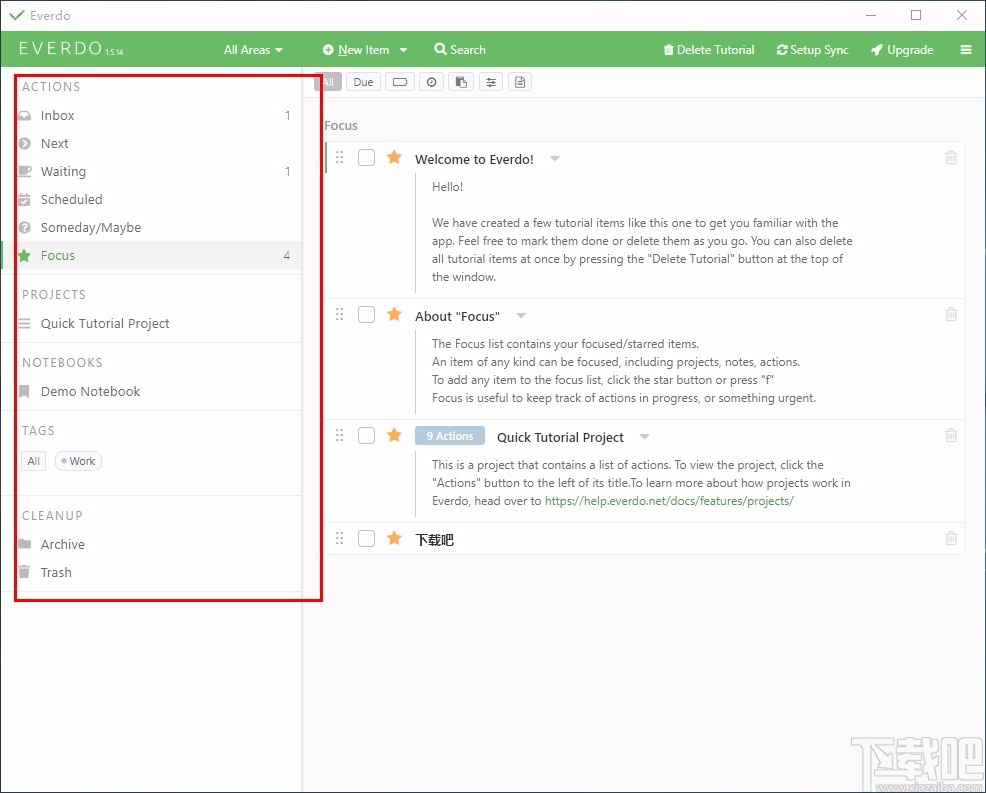
Task: Check off About "Focus" item
Action: point(367,314)
